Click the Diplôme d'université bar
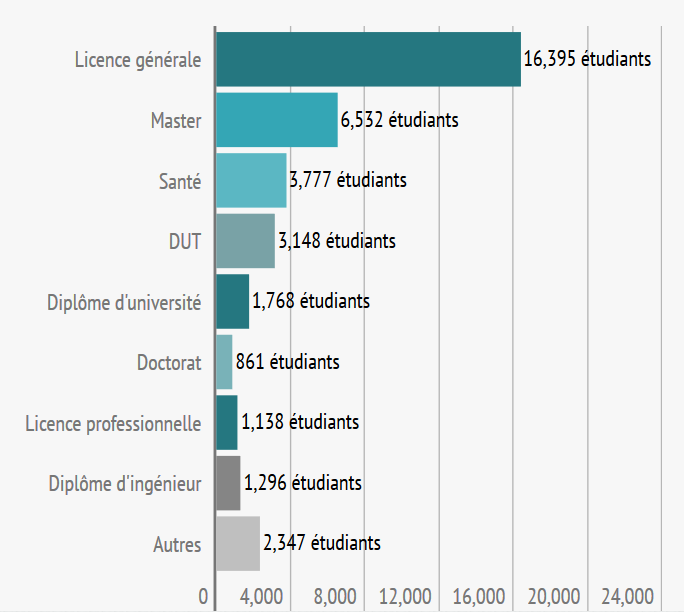 [232, 301]
